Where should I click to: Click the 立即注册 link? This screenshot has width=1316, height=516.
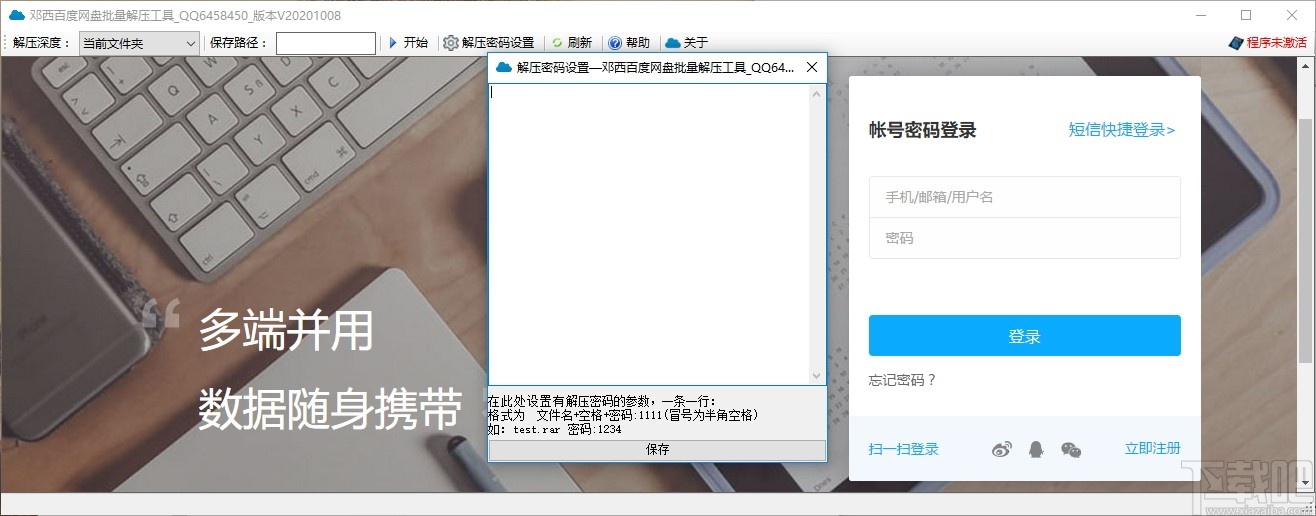(1152, 448)
